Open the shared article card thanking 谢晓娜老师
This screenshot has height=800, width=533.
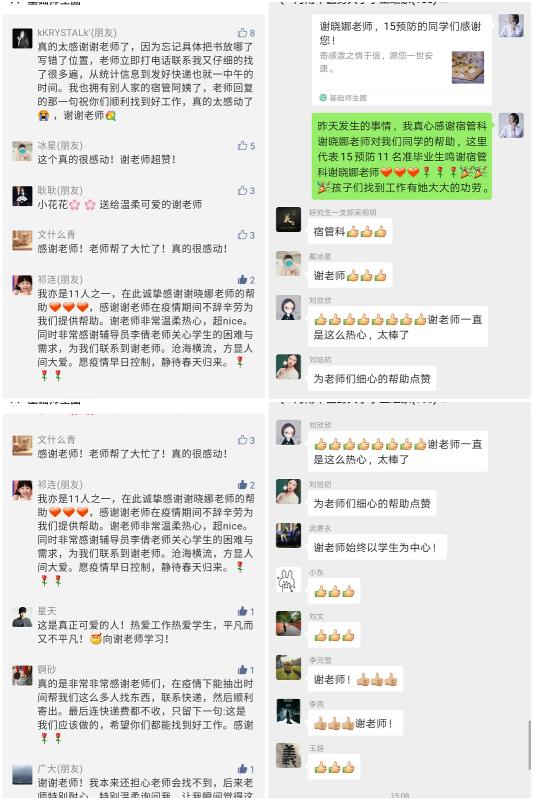point(401,61)
